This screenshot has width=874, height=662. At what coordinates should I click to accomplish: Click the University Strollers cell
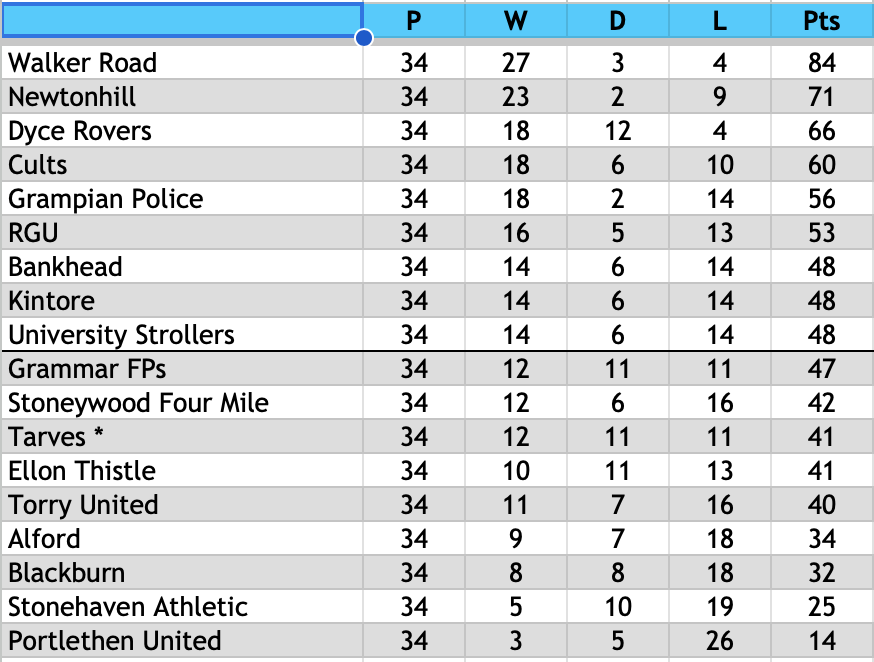(182, 334)
